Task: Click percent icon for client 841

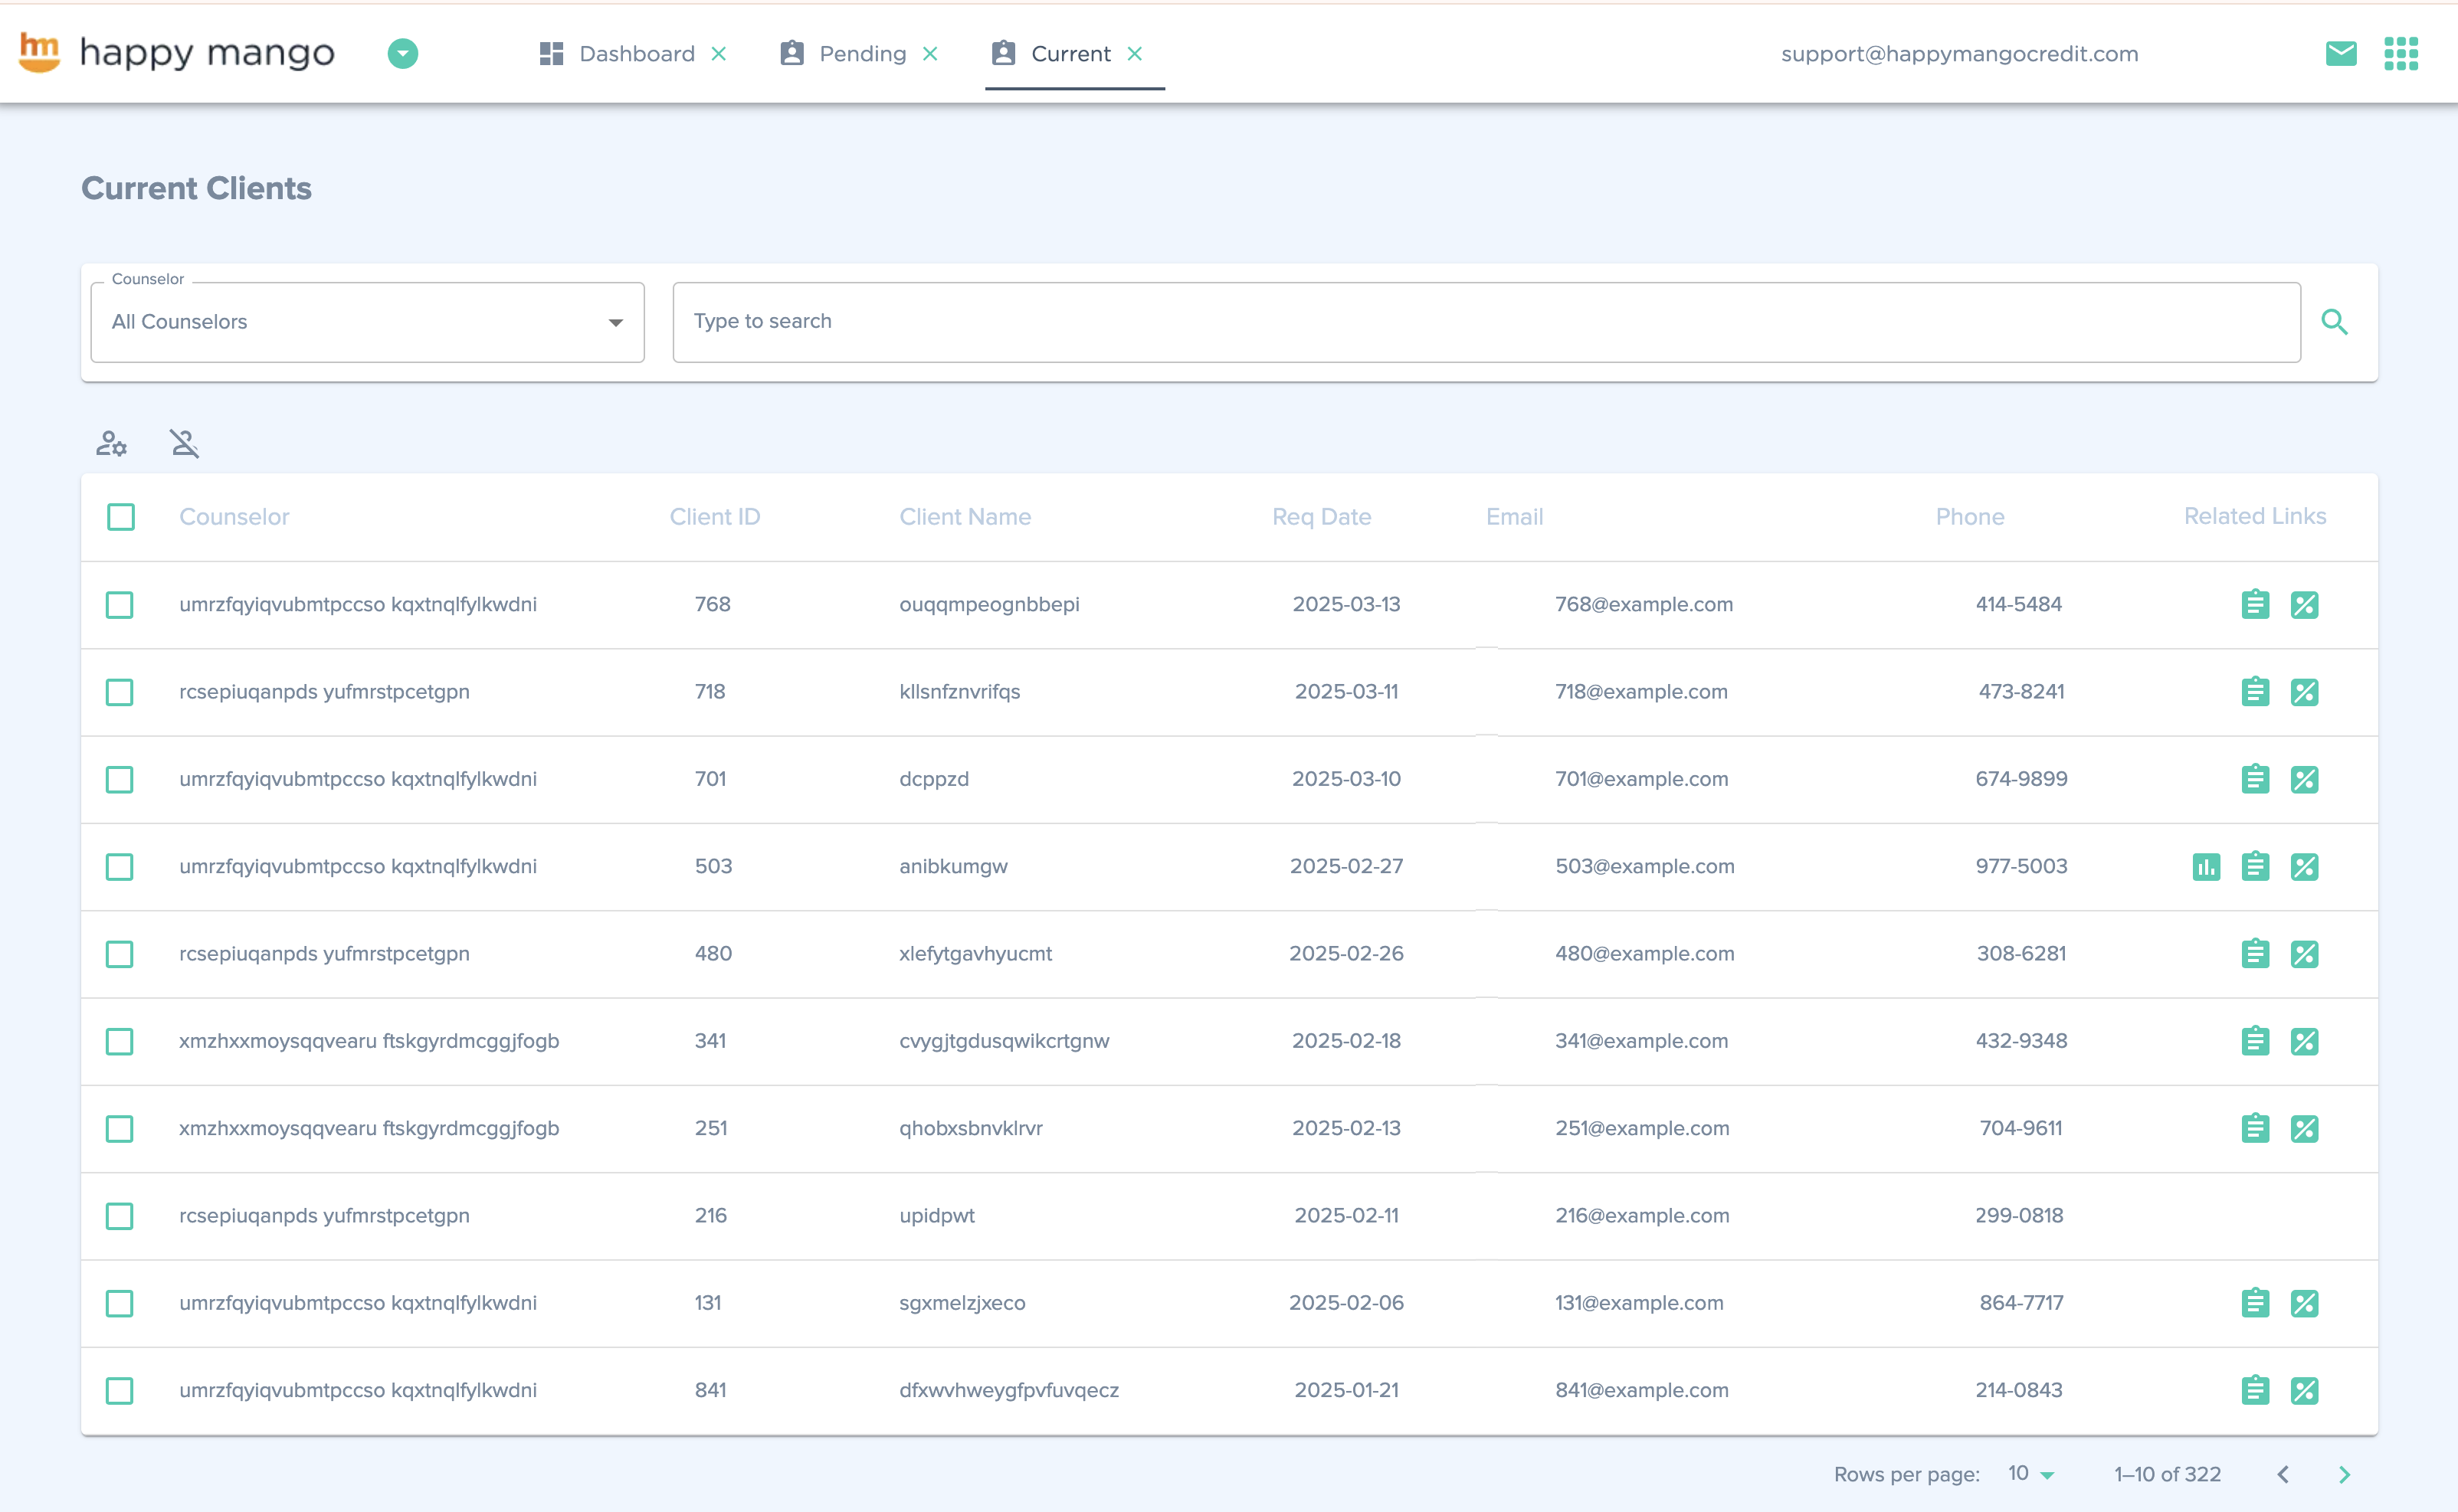Action: 2304,1391
